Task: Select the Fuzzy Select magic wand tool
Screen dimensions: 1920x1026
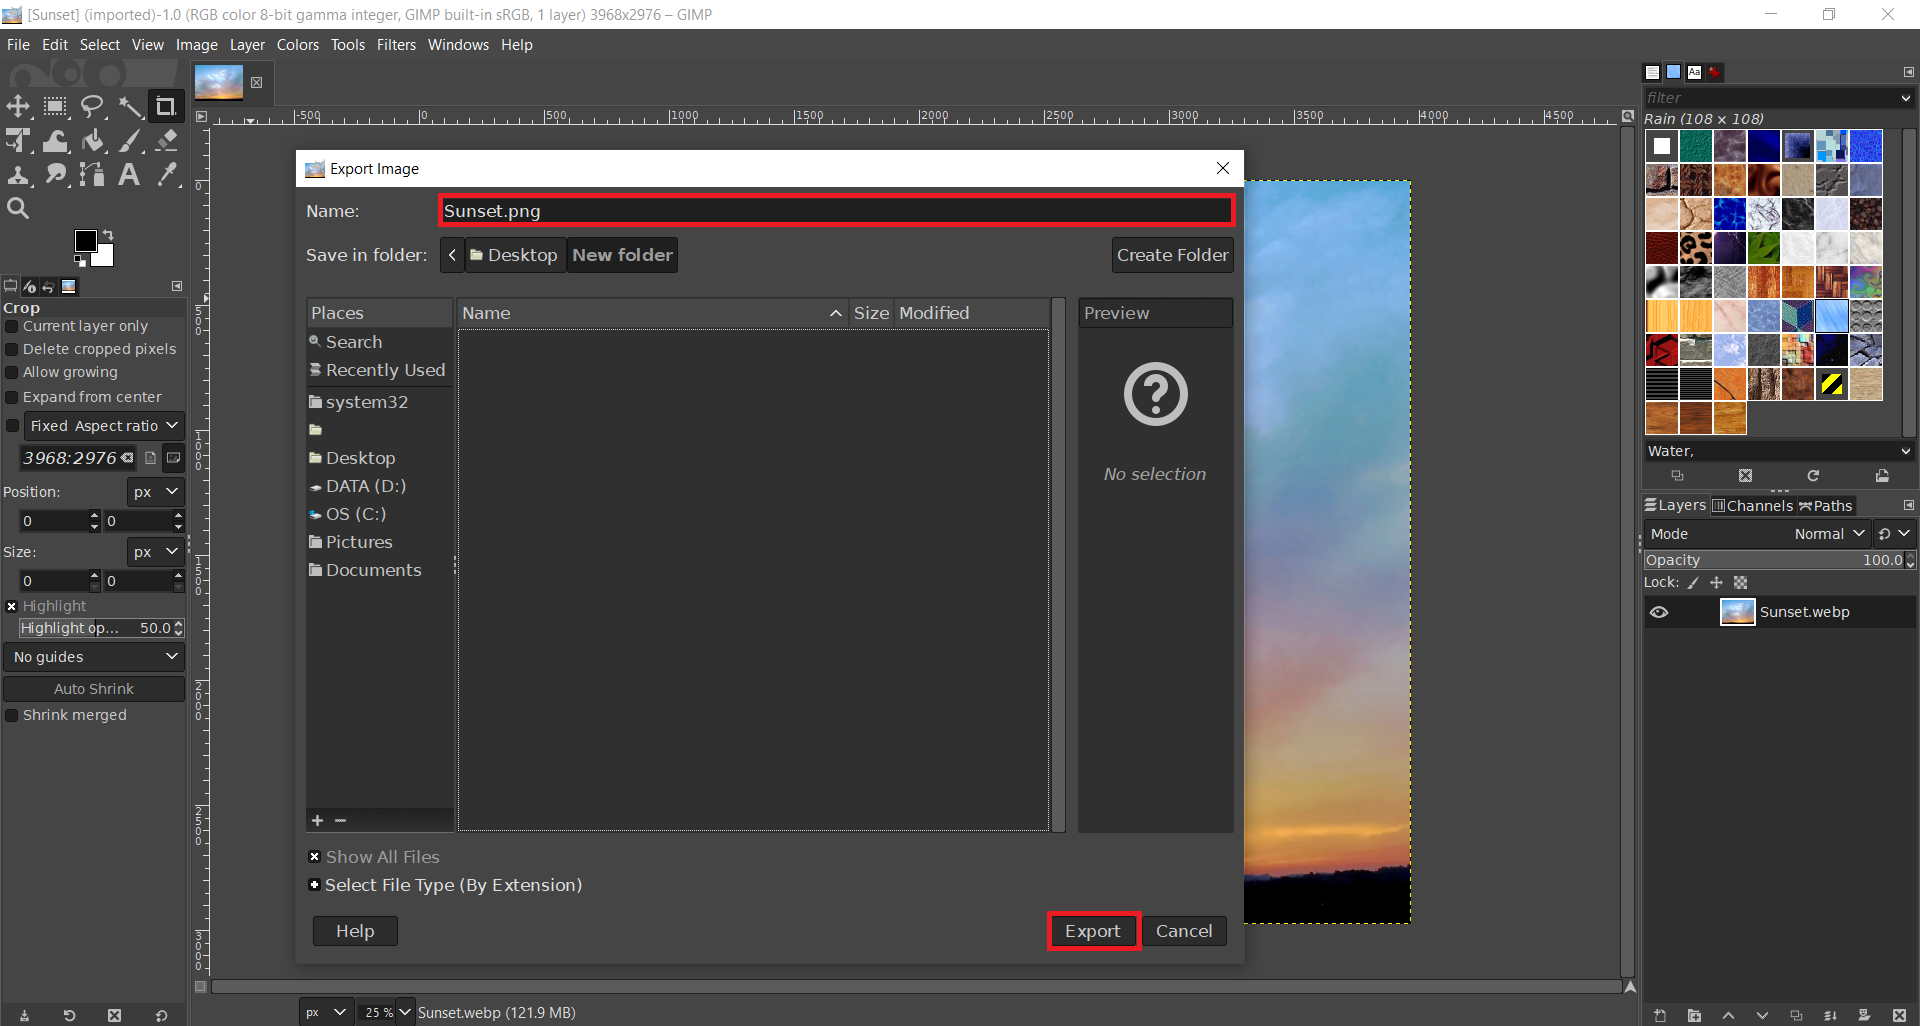Action: click(x=130, y=107)
